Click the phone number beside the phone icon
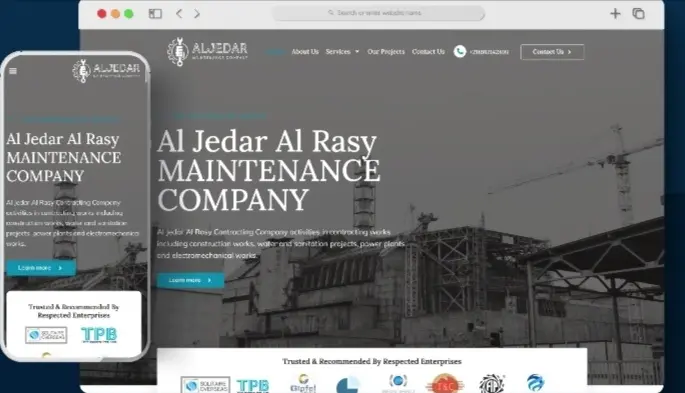This screenshot has width=685, height=393. click(489, 52)
